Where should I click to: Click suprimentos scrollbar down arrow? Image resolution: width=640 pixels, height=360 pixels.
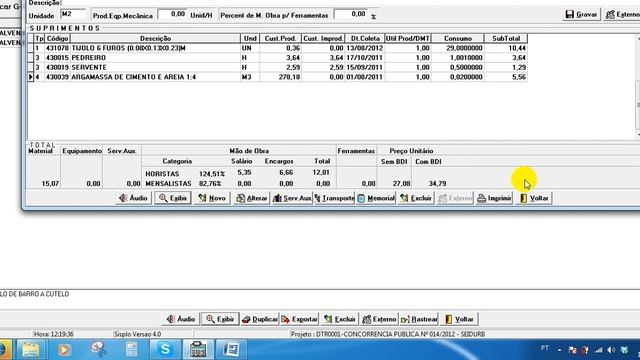click(x=638, y=135)
